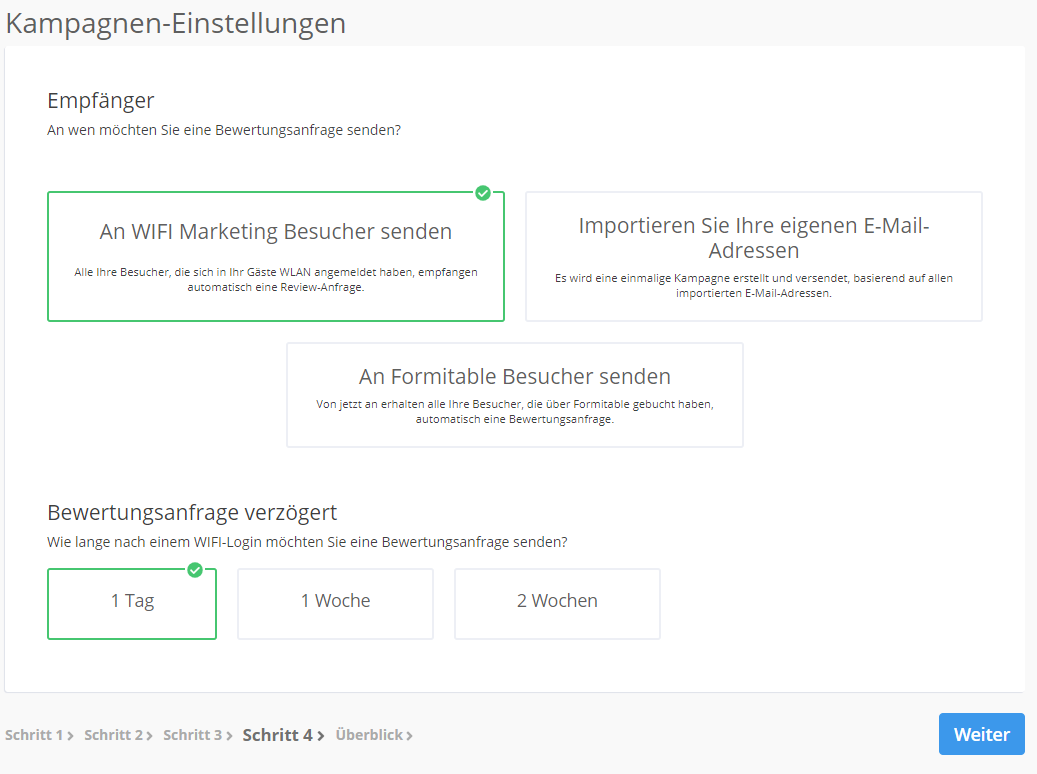Pick 'An Formitable Besucher senden' option

pyautogui.click(x=515, y=395)
